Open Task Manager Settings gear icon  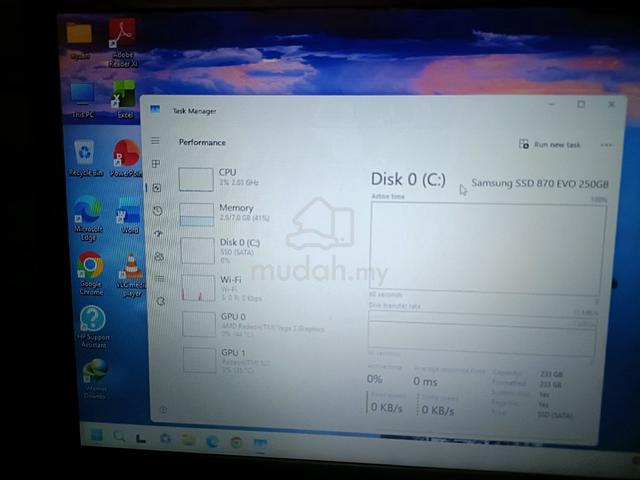[x=163, y=409]
